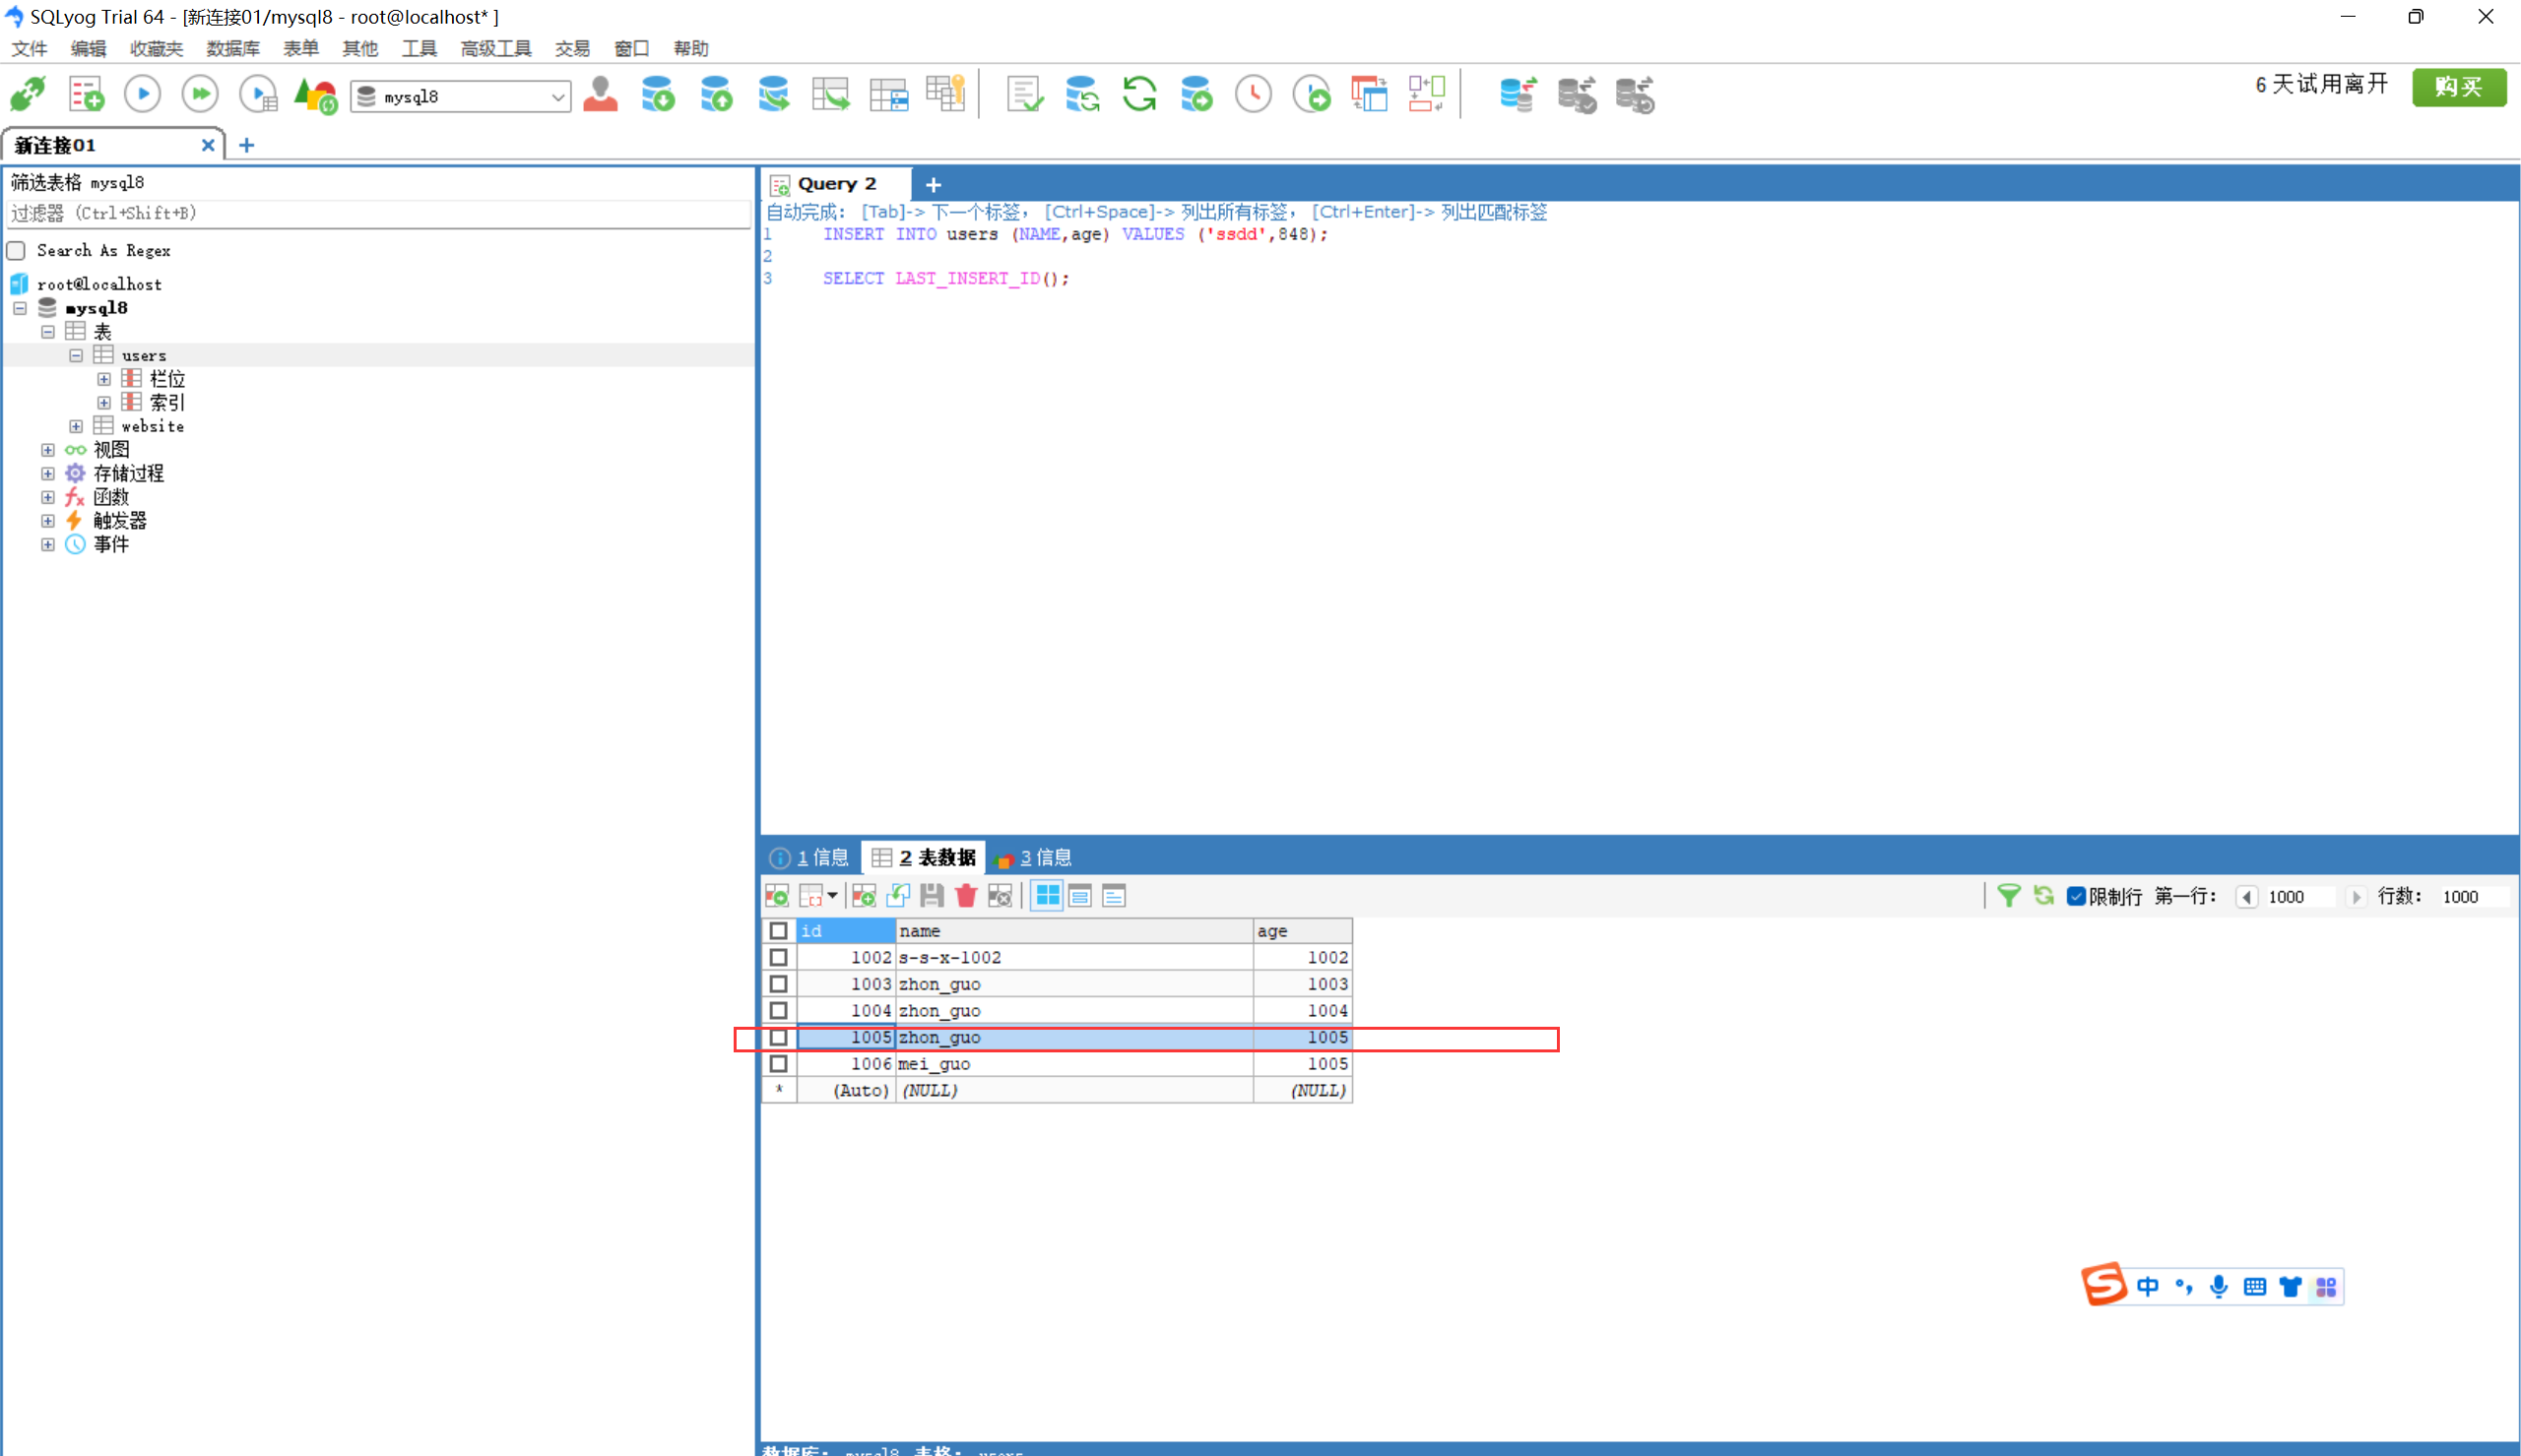Click the green funnel filter icon
Viewport: 2521px width, 1456px height.
2008,896
